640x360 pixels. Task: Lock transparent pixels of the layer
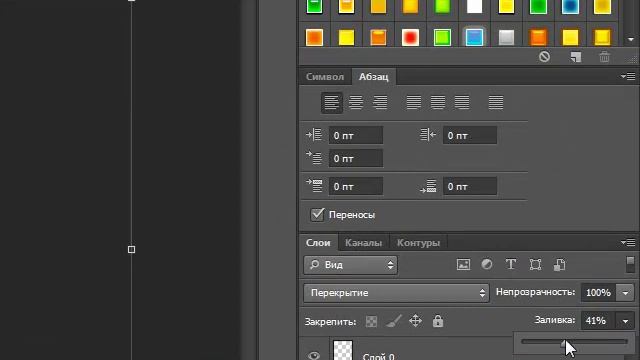[371, 321]
